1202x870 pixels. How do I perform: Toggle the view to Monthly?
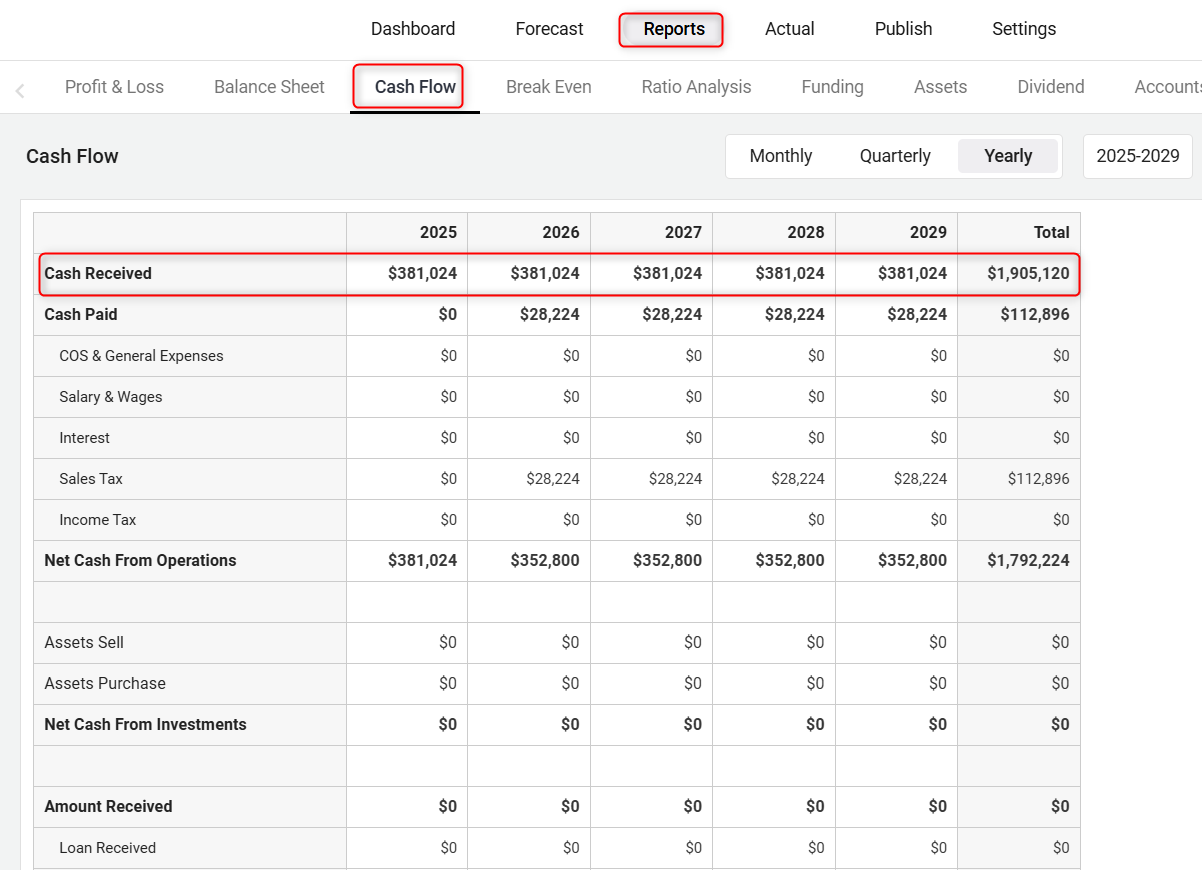(780, 156)
